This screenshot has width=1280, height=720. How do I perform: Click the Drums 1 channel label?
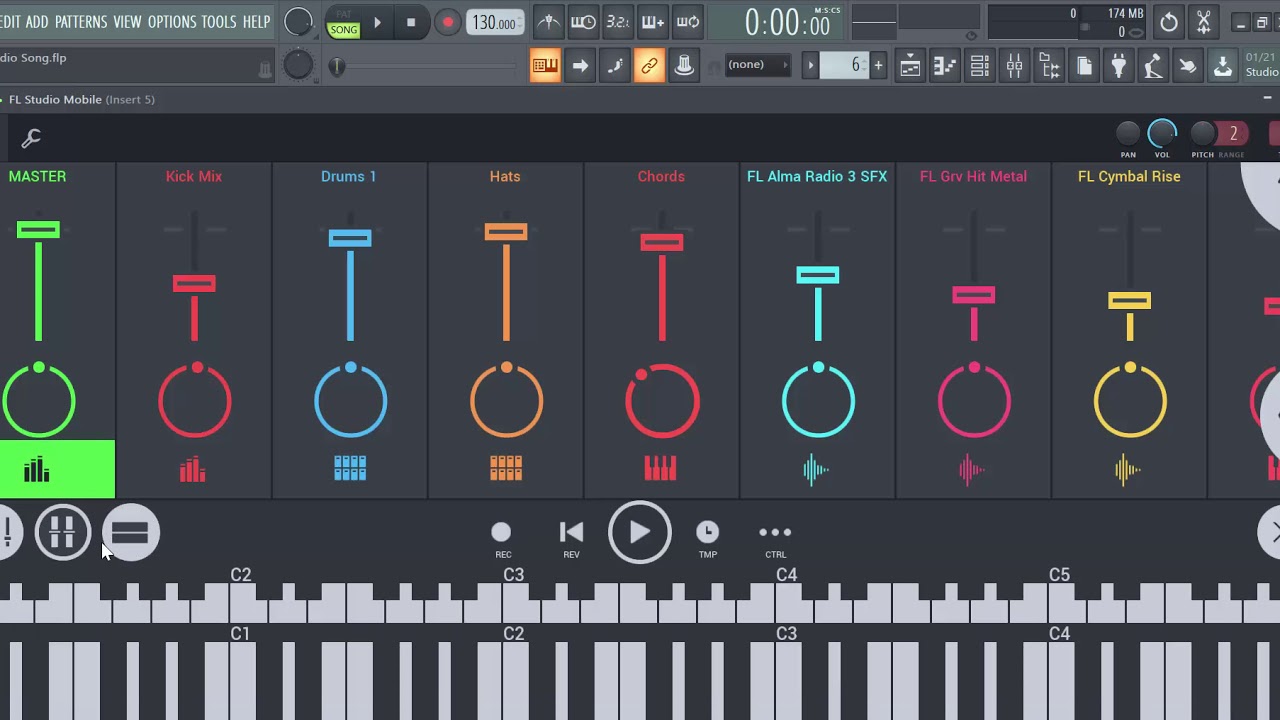pyautogui.click(x=349, y=176)
